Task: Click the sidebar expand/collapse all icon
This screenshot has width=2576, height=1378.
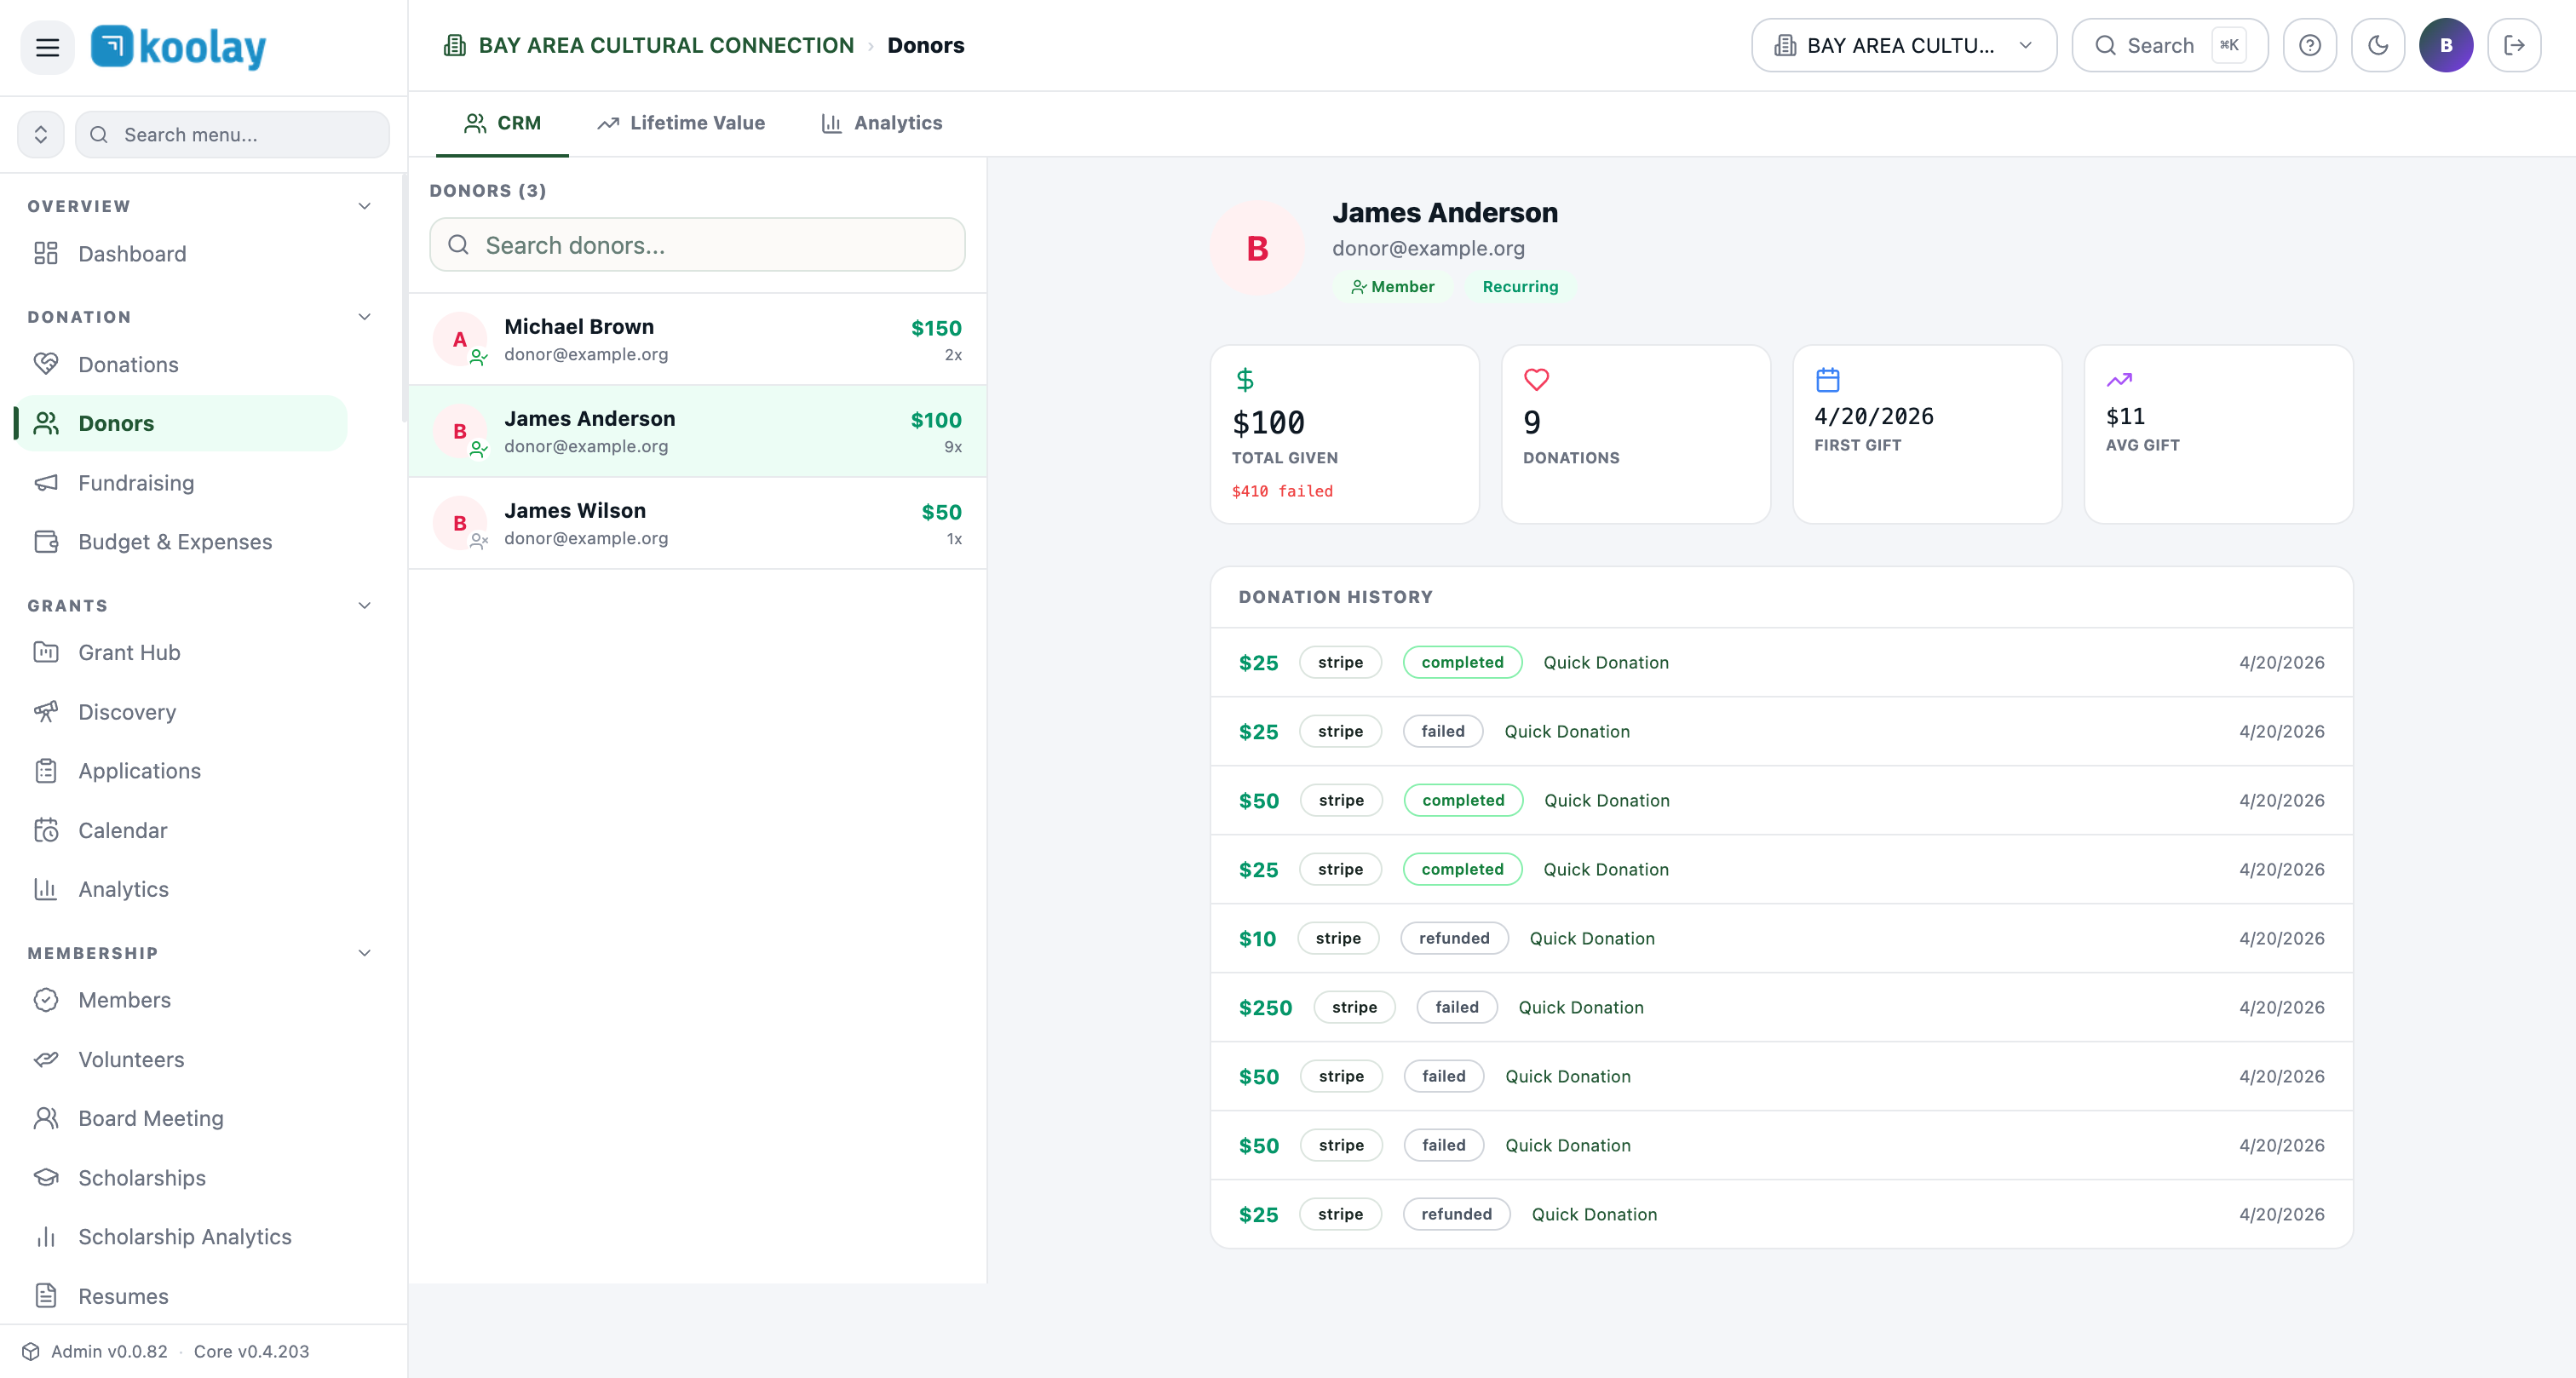Action: coord(41,134)
